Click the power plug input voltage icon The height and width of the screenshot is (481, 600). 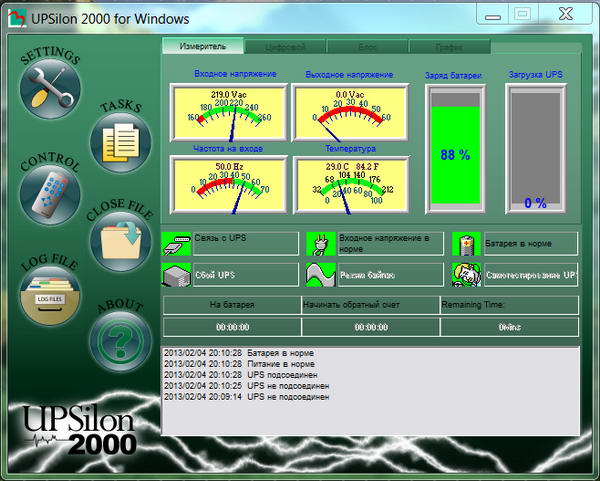pos(321,244)
